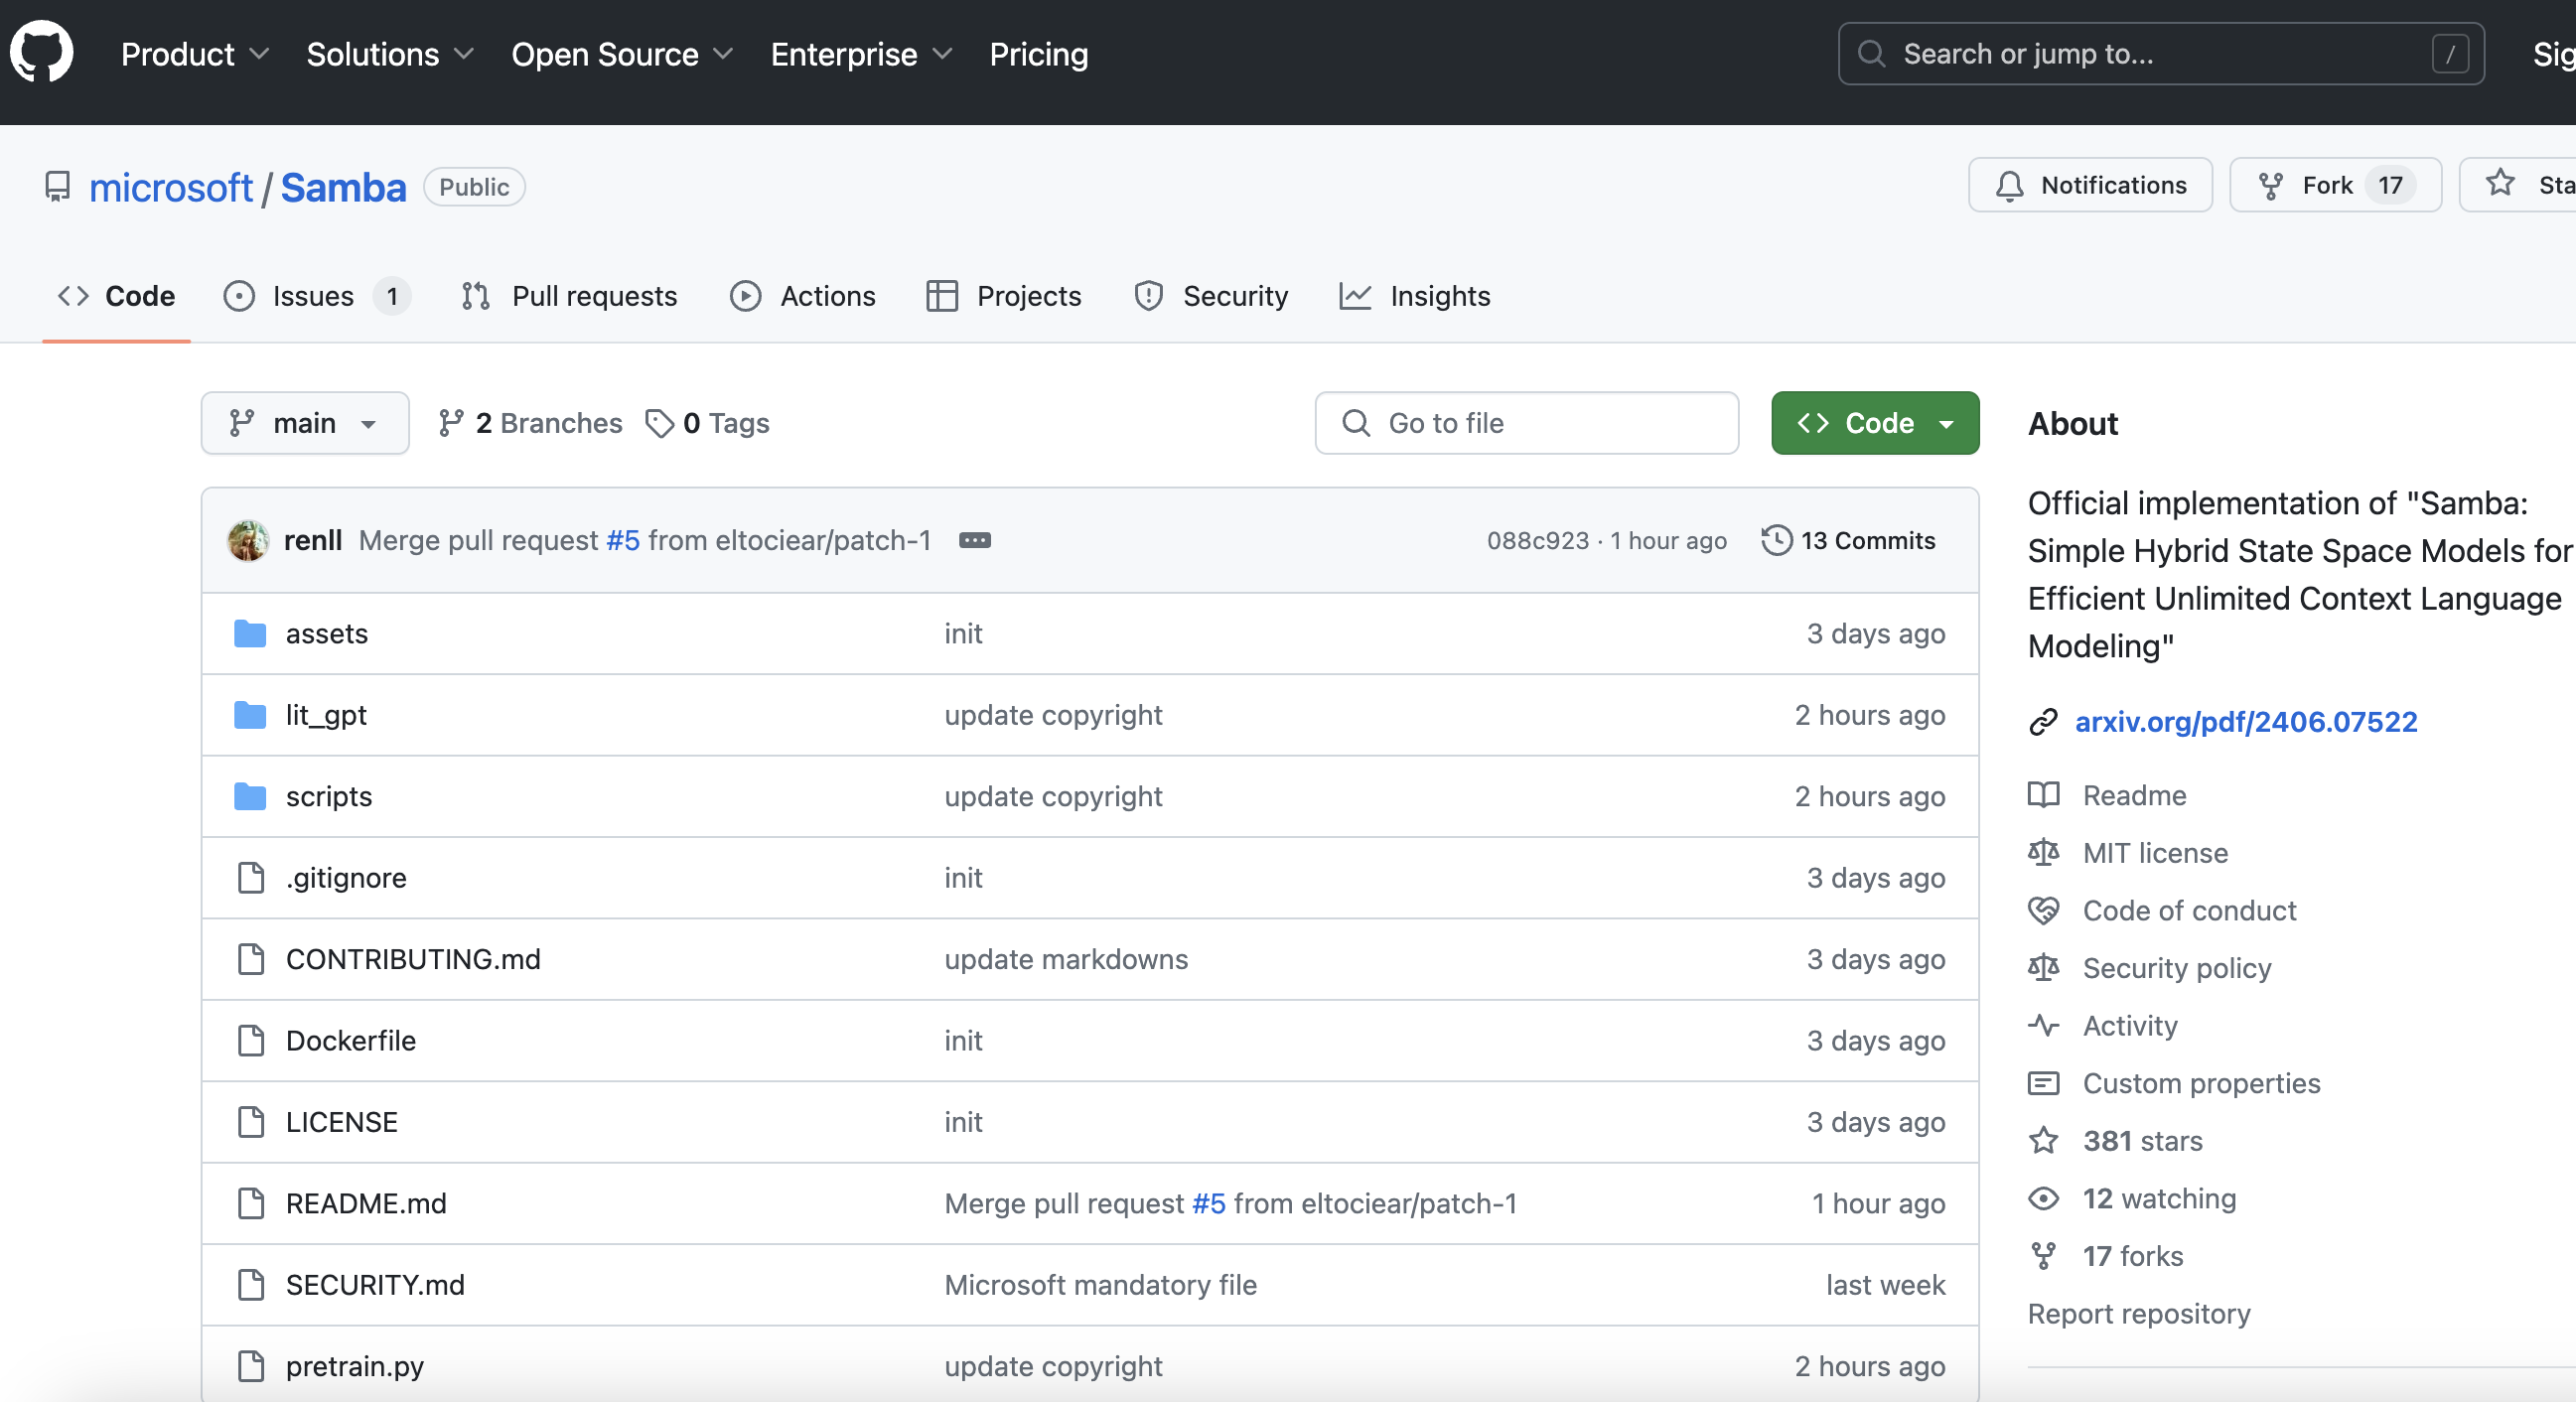Open the .gitignore file

[x=346, y=877]
